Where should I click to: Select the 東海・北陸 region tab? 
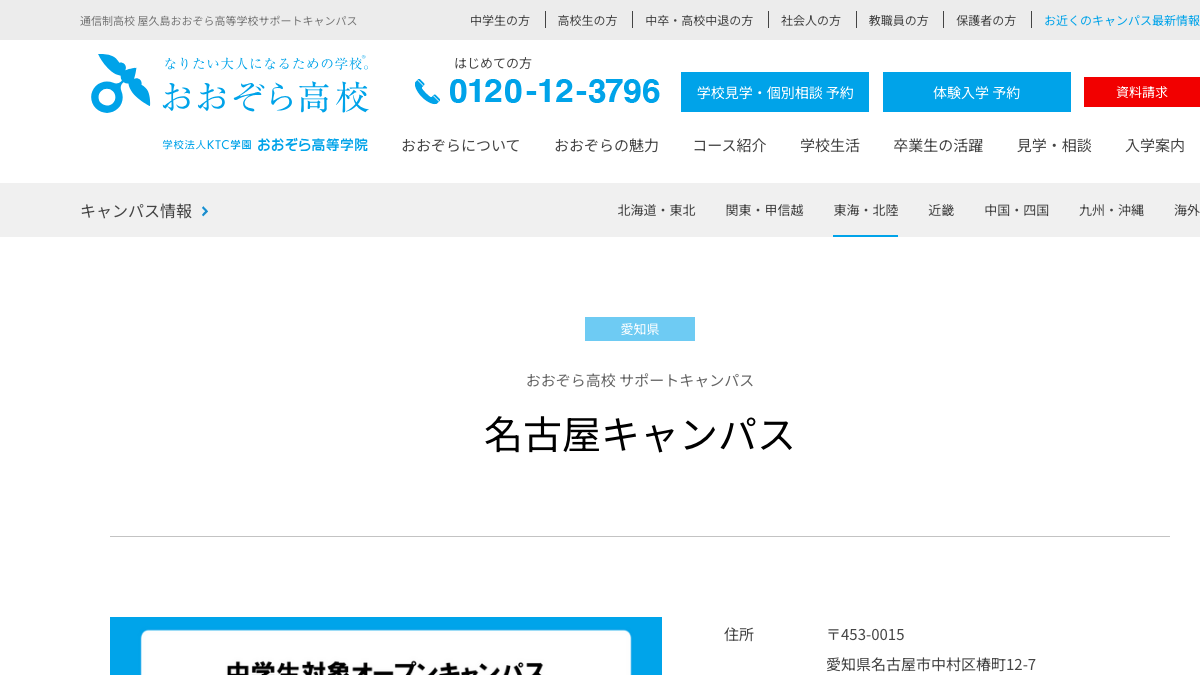pos(866,210)
